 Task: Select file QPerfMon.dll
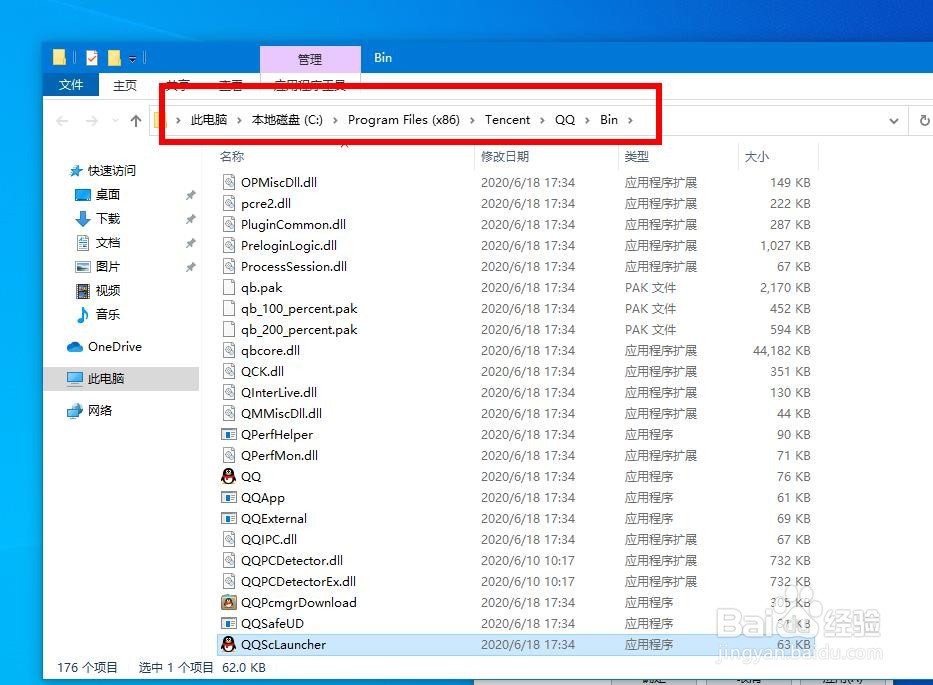coord(279,455)
